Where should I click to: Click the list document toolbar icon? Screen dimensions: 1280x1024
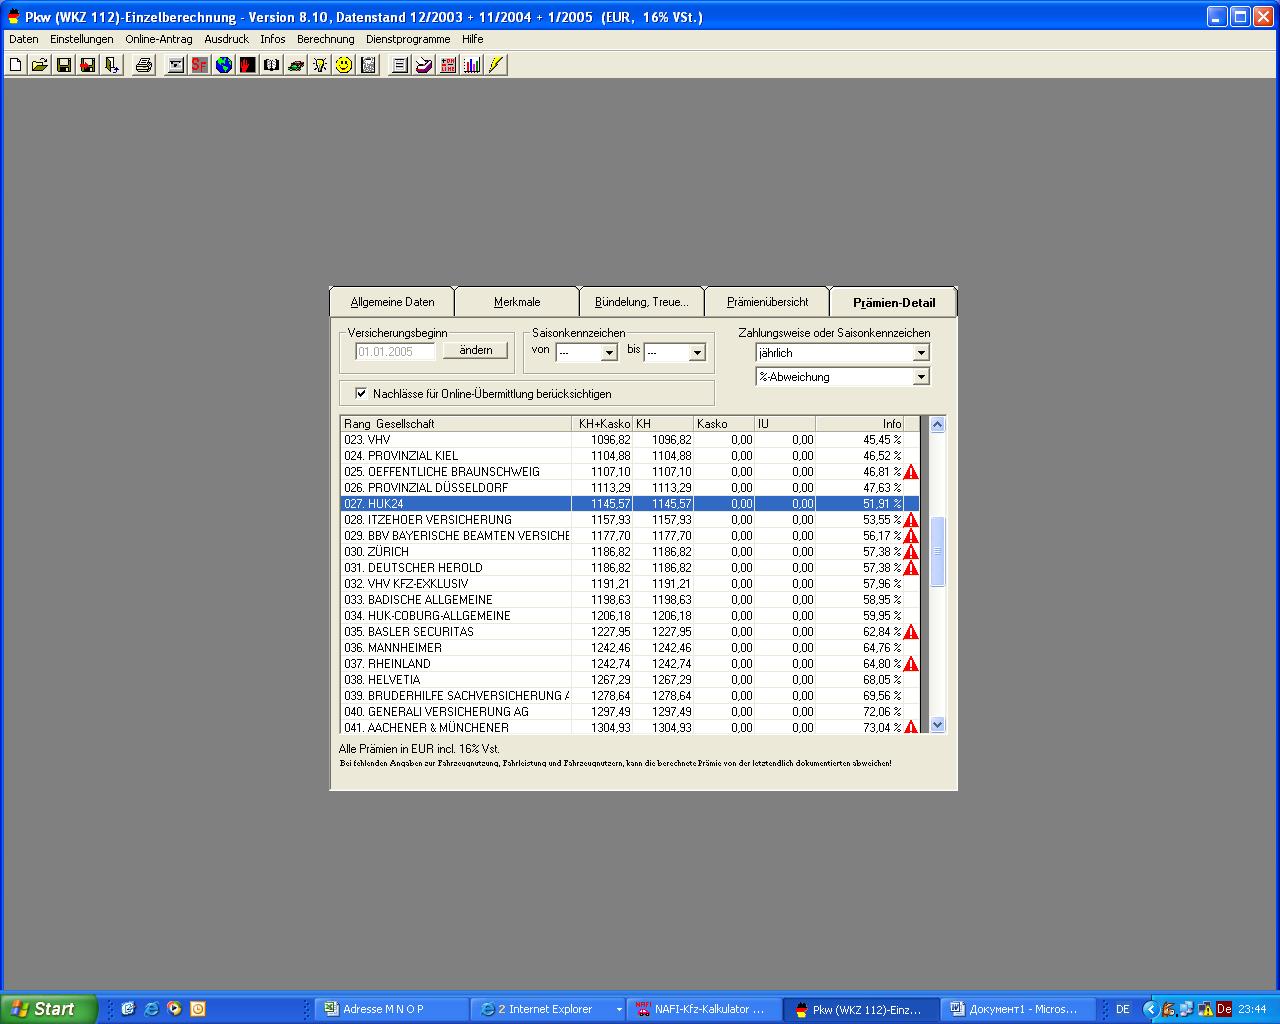pos(400,65)
